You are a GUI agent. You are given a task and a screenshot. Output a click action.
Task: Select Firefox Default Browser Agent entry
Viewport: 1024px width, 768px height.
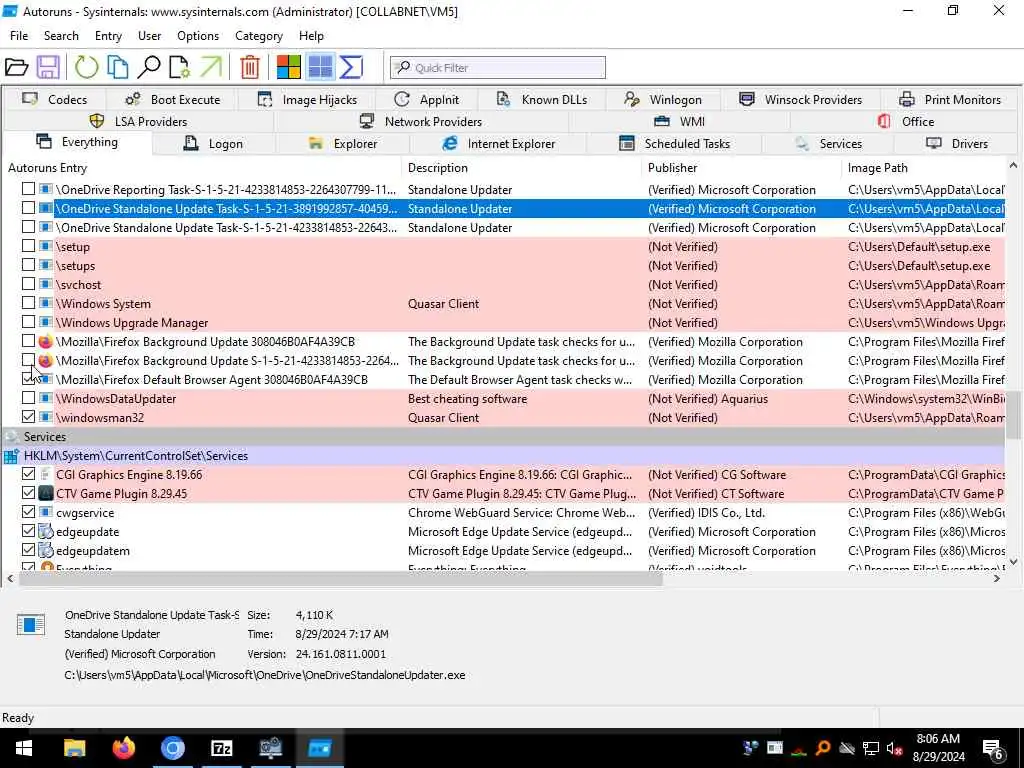coord(504,379)
